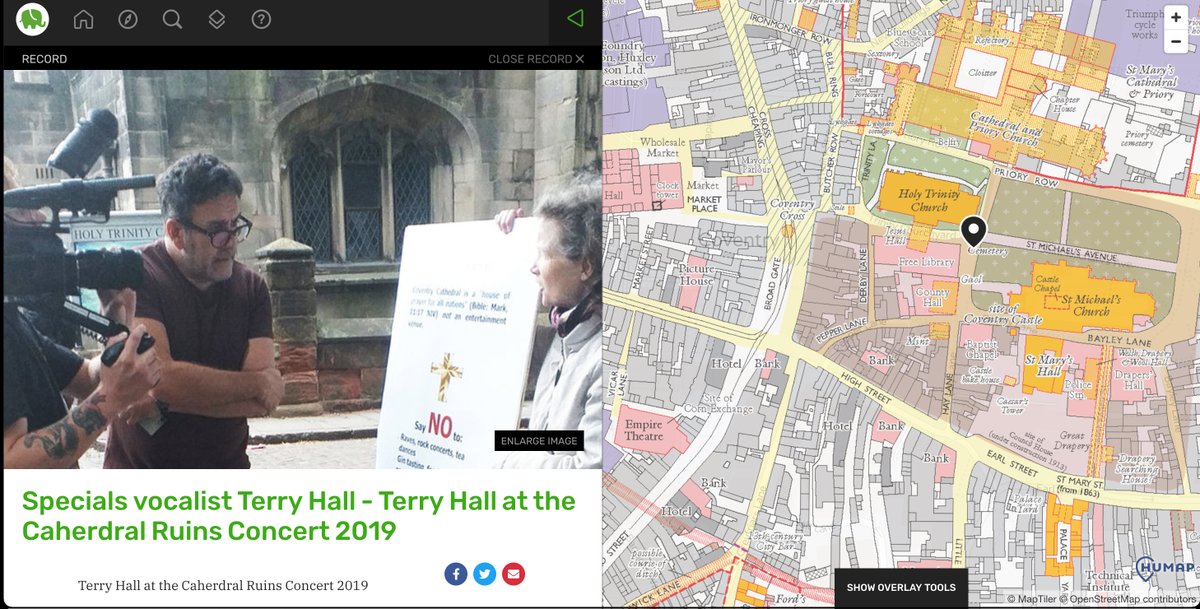The width and height of the screenshot is (1200, 609).
Task: Click the Search magnifier icon
Action: (172, 18)
